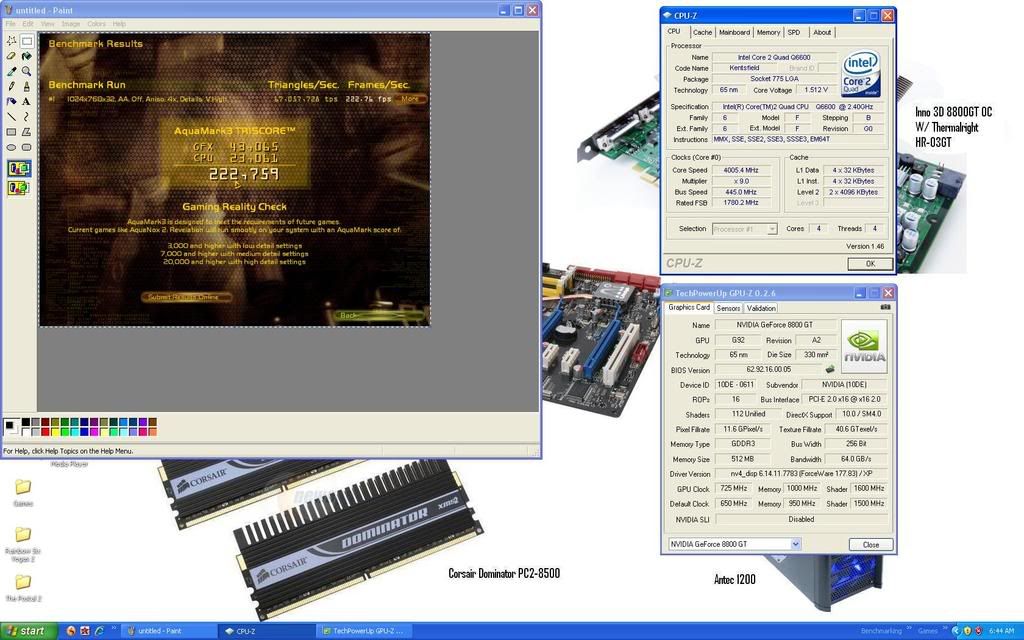Enable transparent selection mode in Paint
1024x640 pixels.
pos(18,188)
